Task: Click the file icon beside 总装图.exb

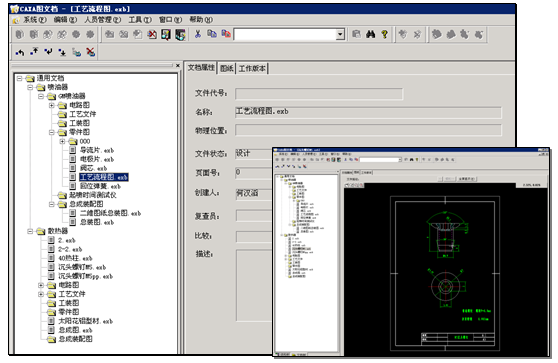Action: tap(73, 222)
